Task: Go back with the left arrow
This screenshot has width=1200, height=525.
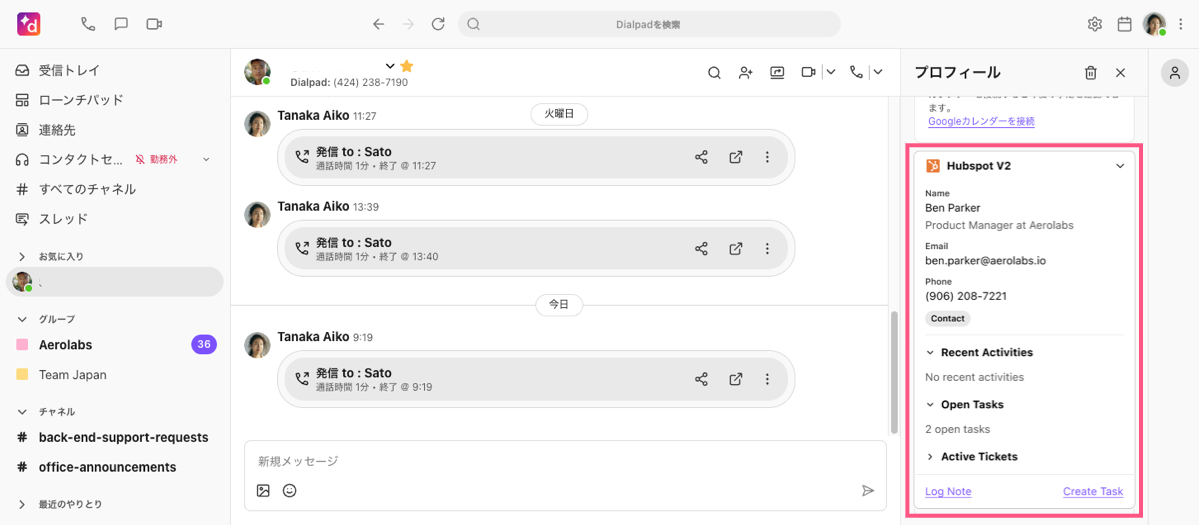Action: 378,24
